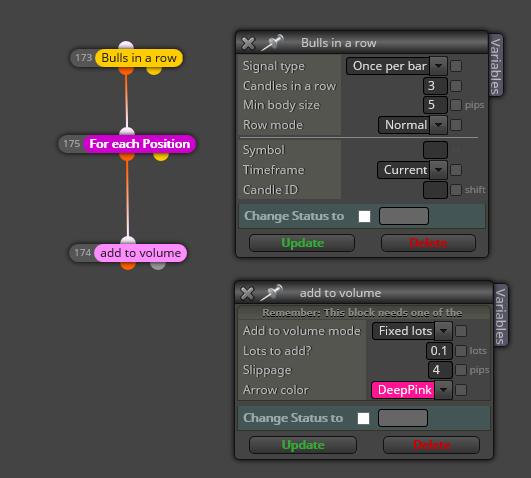Click Change Status field in Bulls in a row

(x=404, y=216)
